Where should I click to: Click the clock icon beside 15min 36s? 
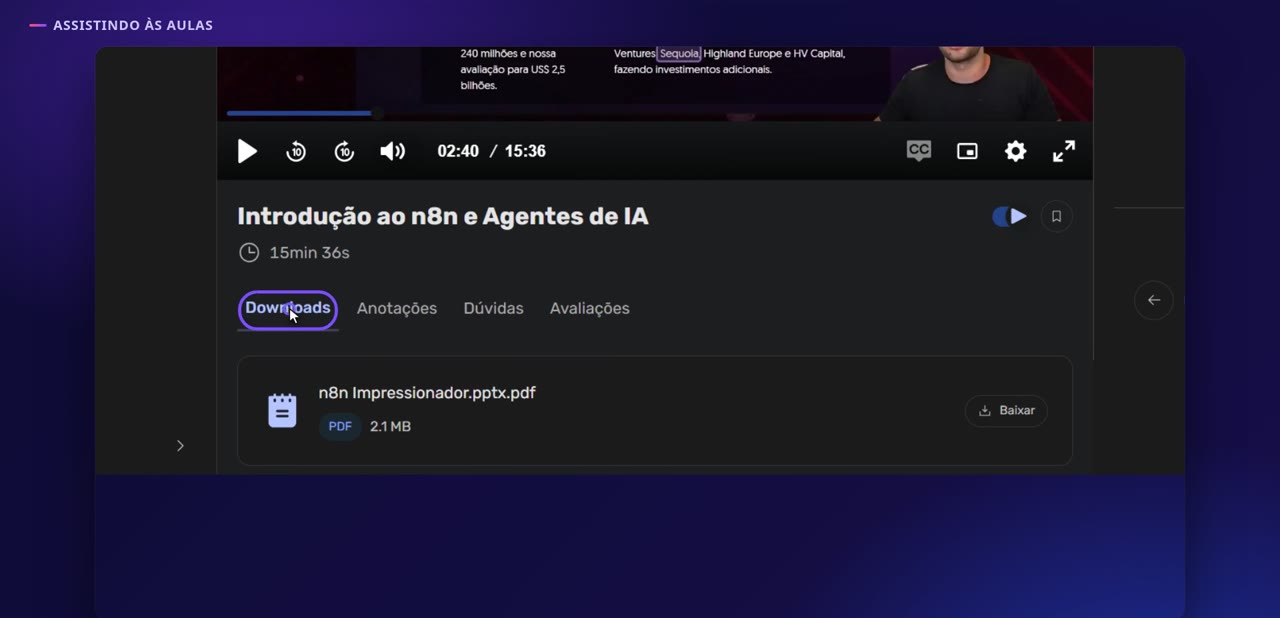(x=249, y=252)
